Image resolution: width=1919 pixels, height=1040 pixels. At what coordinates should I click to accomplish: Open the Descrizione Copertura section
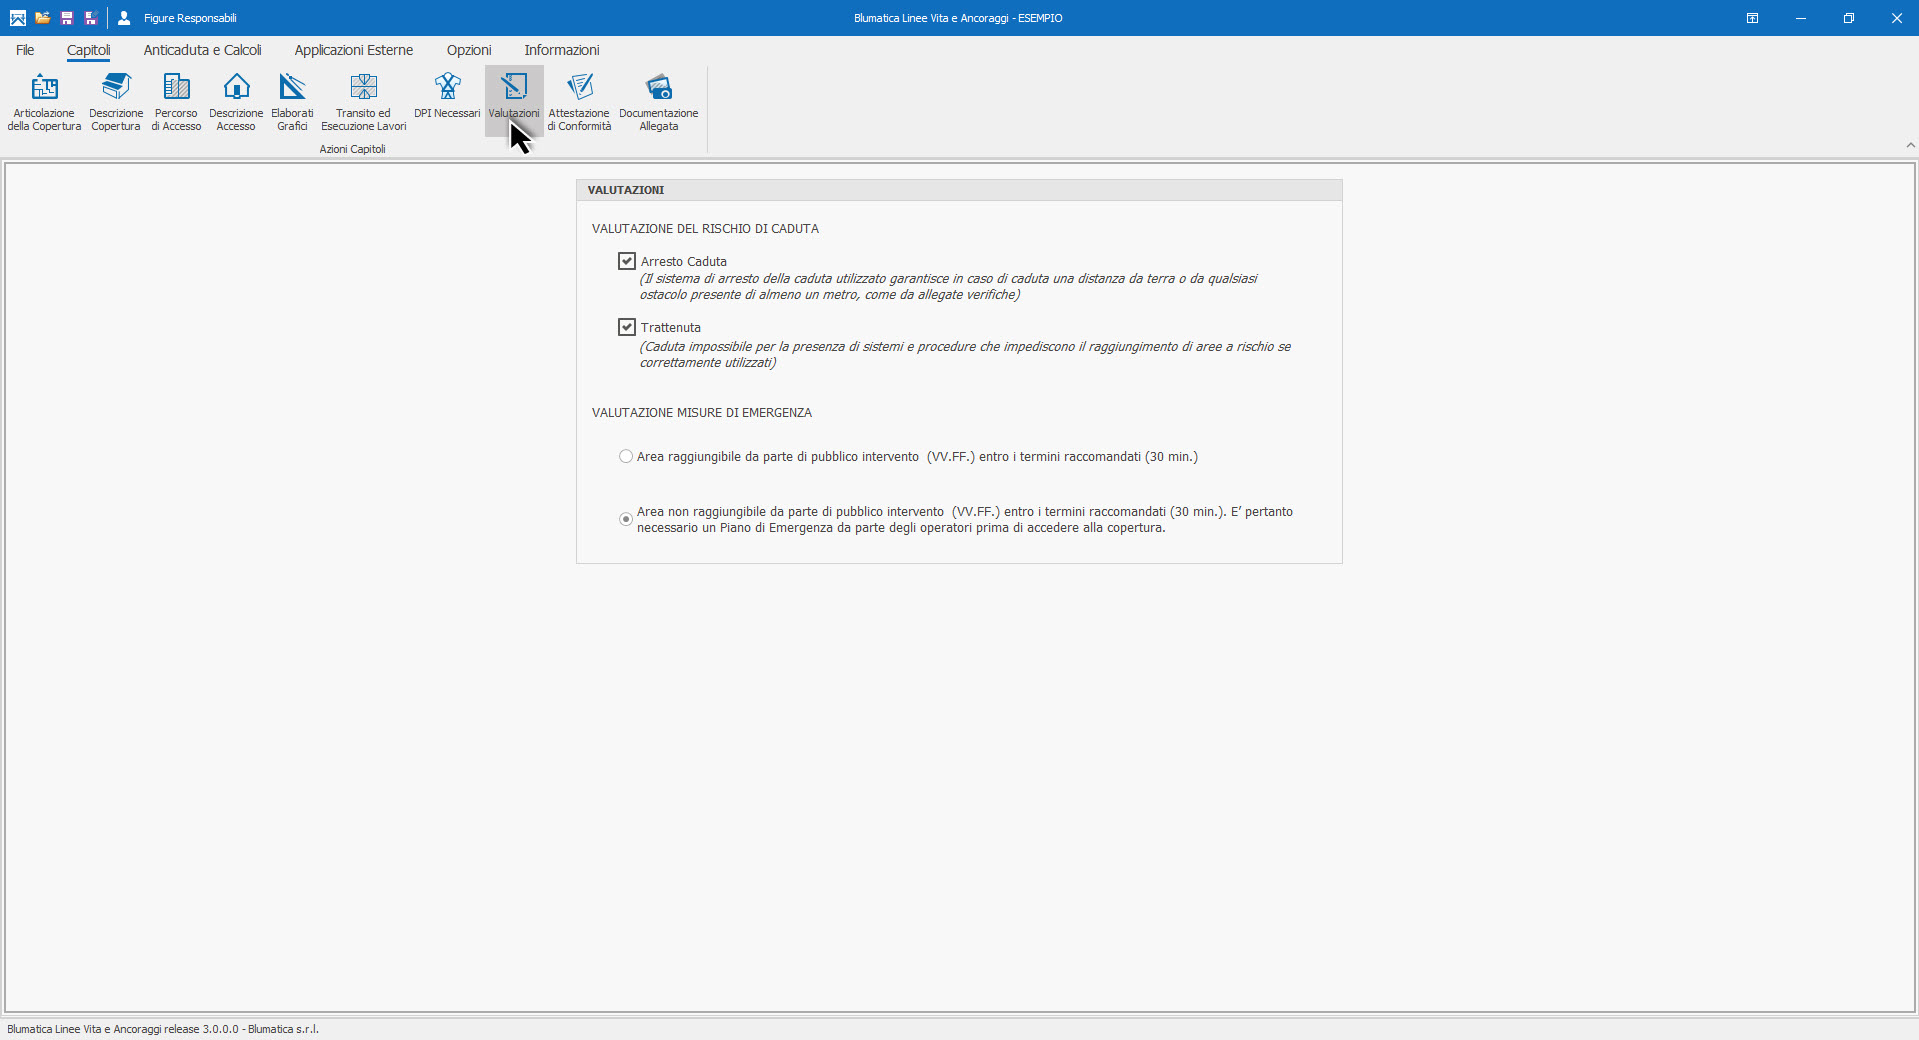tap(116, 101)
